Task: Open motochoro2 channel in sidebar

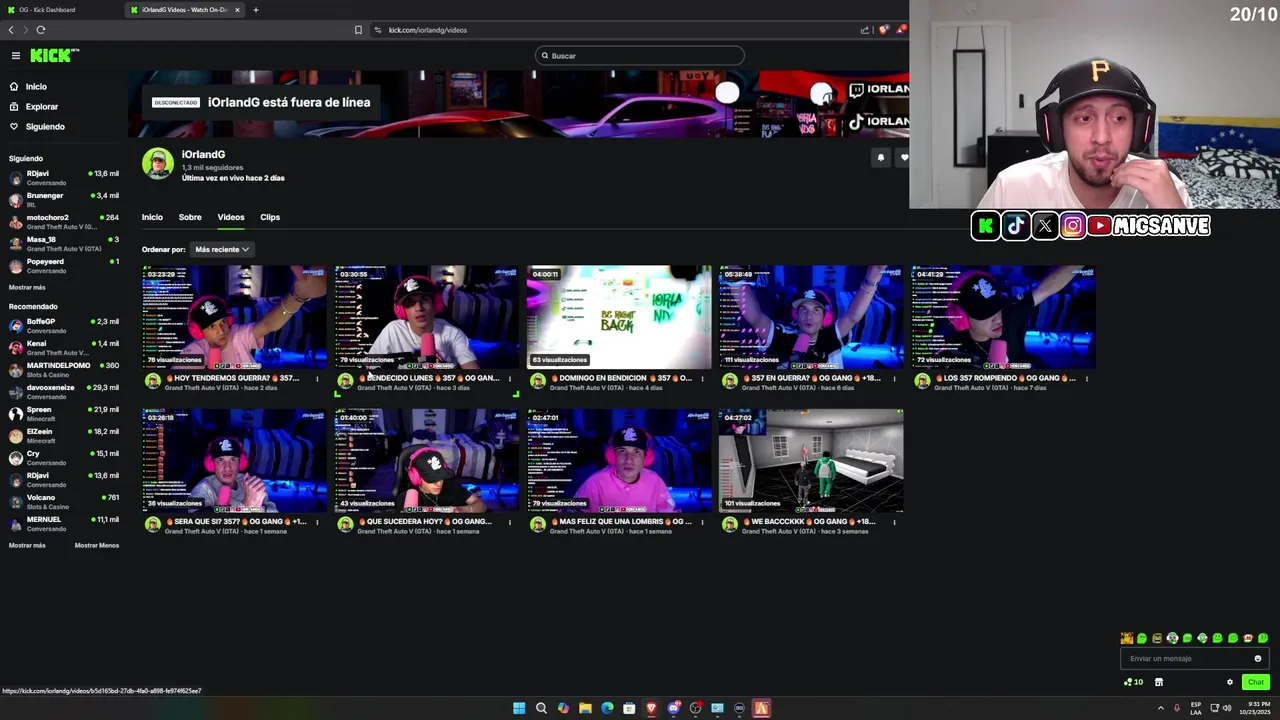Action: pyautogui.click(x=64, y=221)
